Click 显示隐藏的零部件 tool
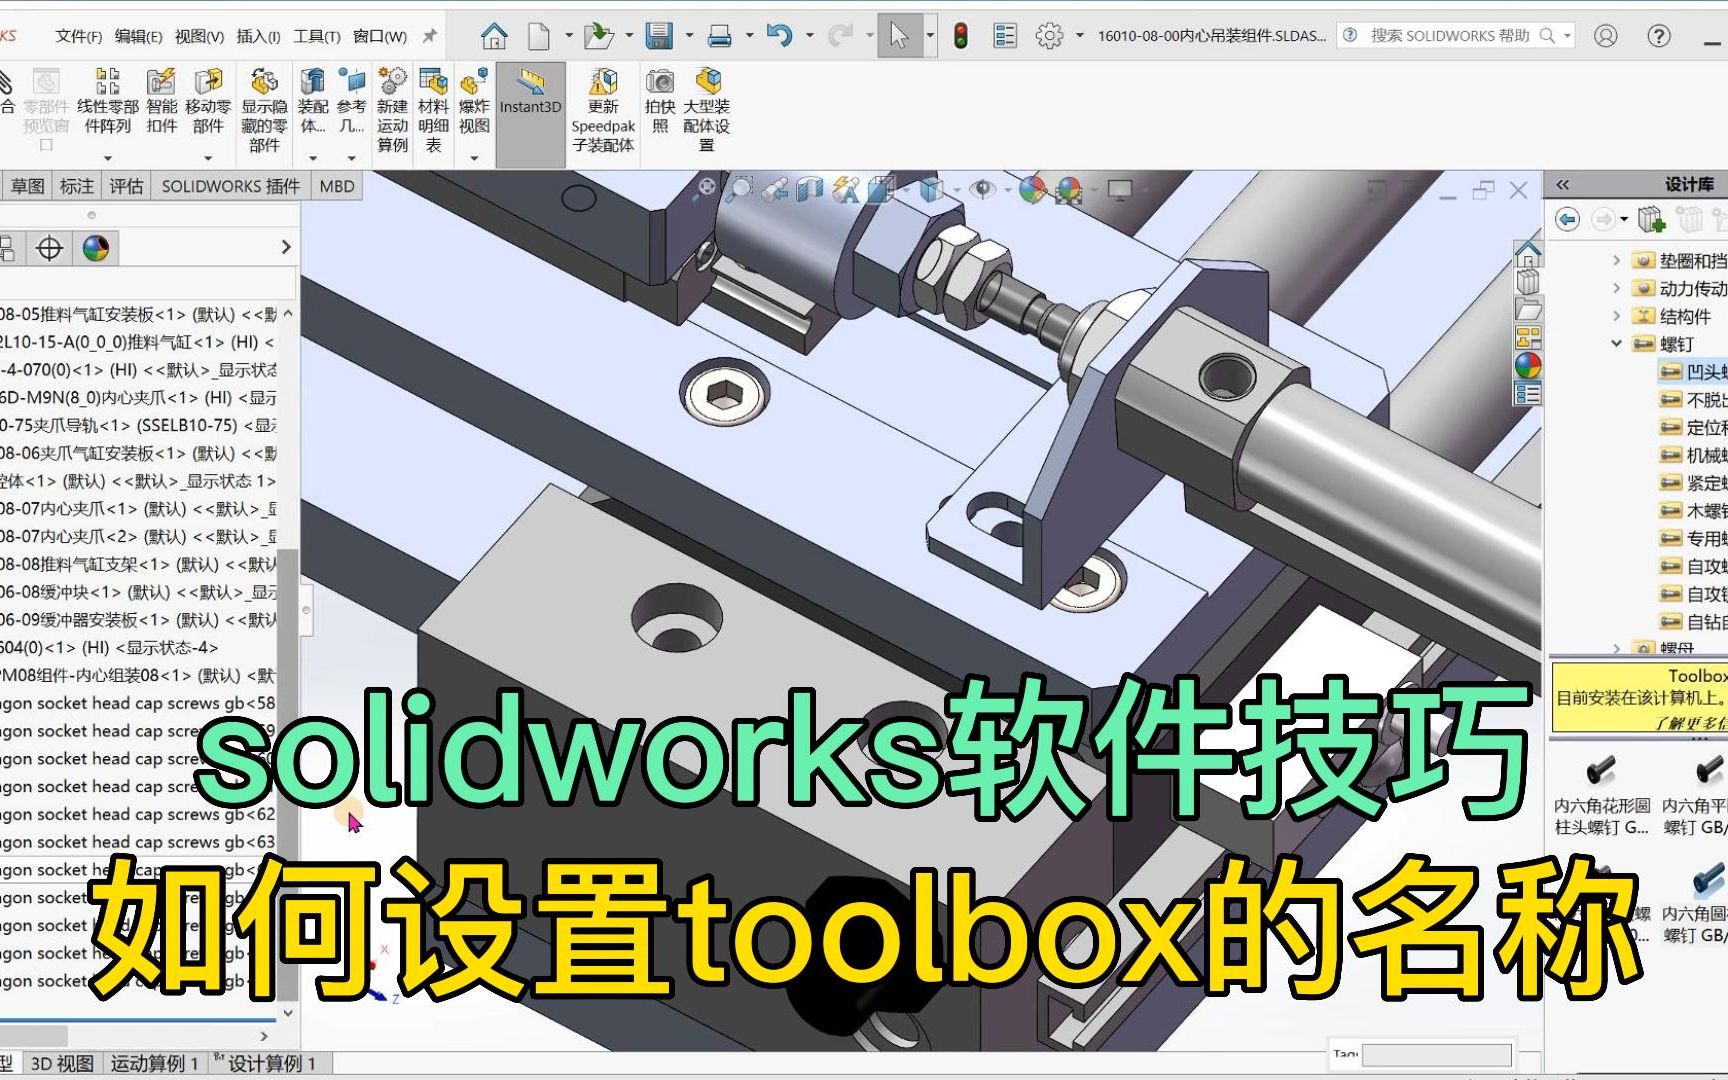 coord(264,110)
